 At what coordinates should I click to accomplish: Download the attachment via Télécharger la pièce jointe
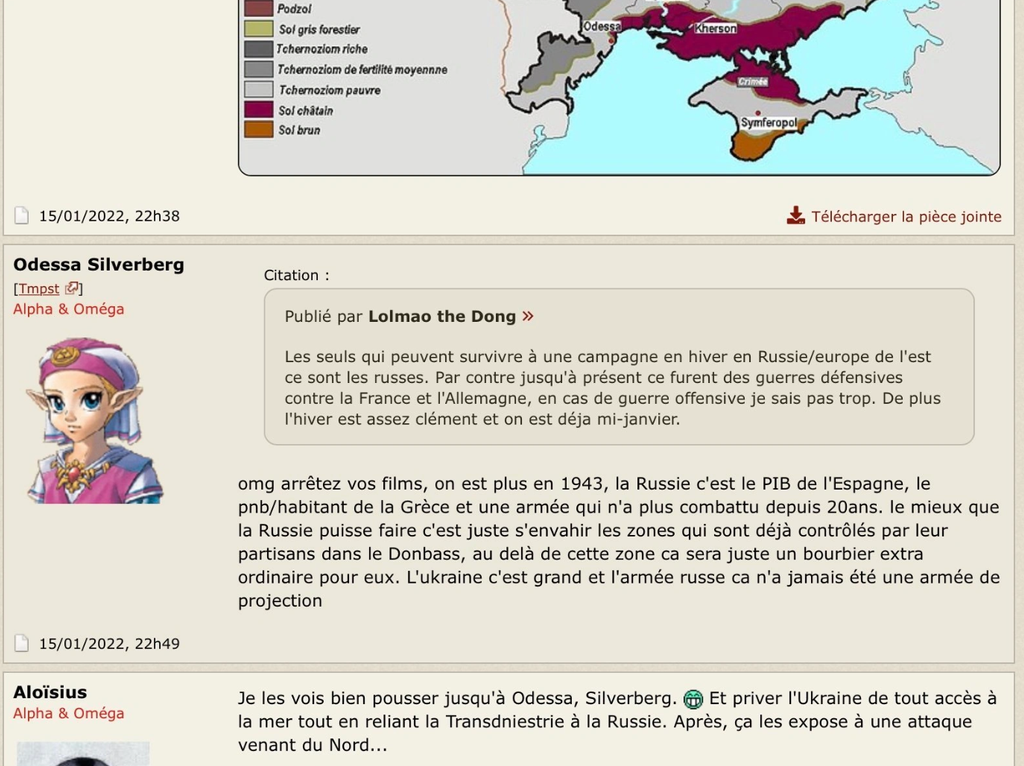point(906,216)
